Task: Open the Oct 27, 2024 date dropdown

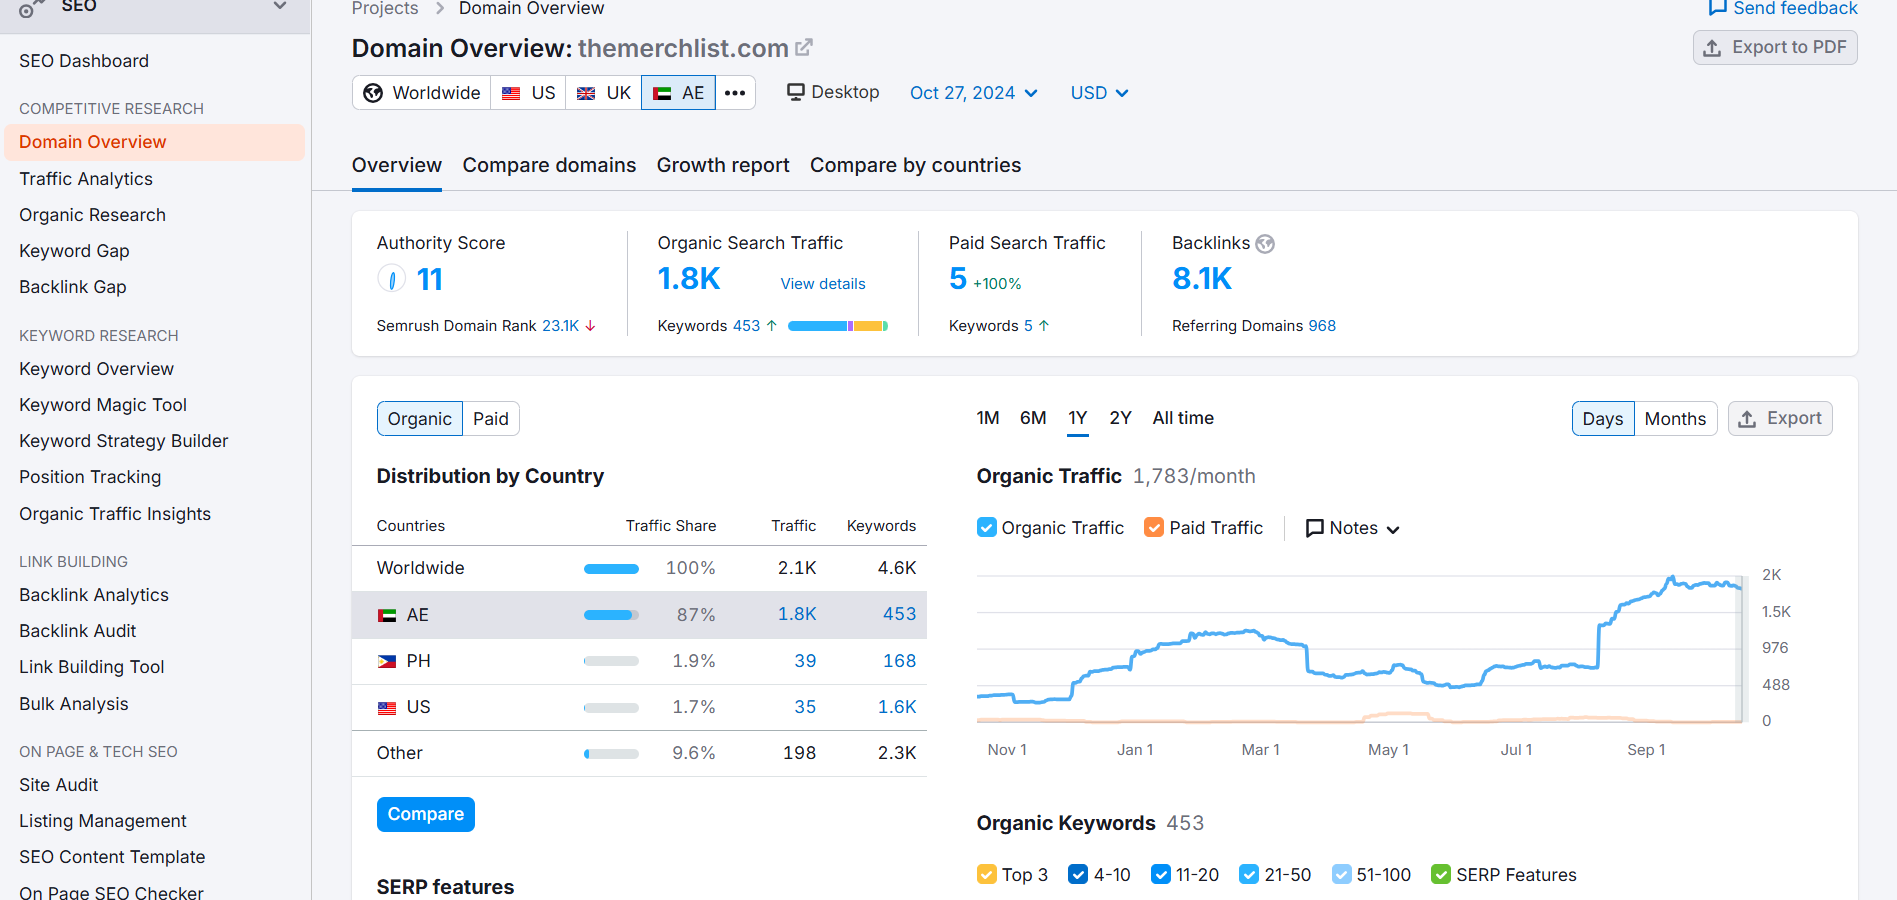Action: coord(973,93)
